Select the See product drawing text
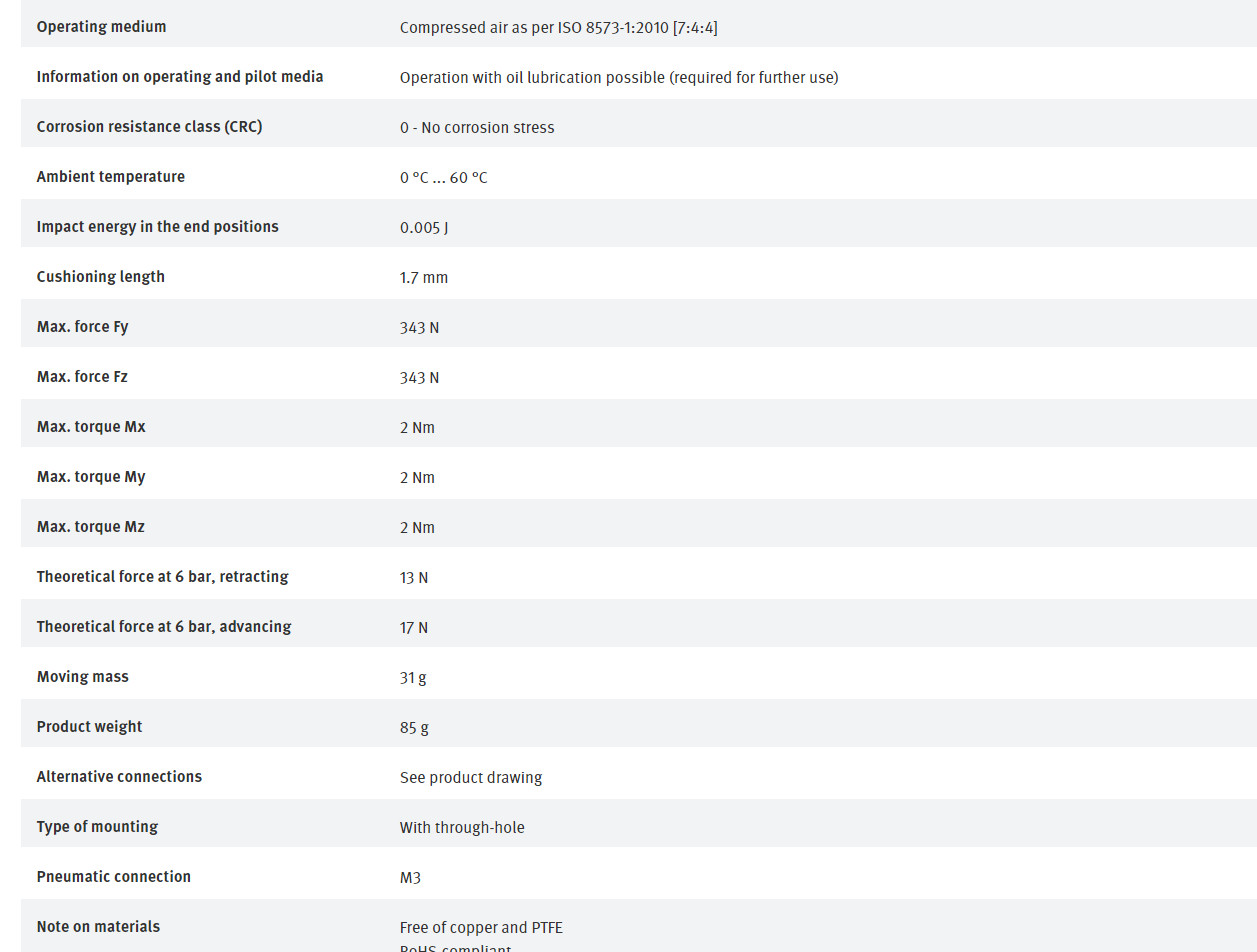1257x952 pixels. point(471,778)
